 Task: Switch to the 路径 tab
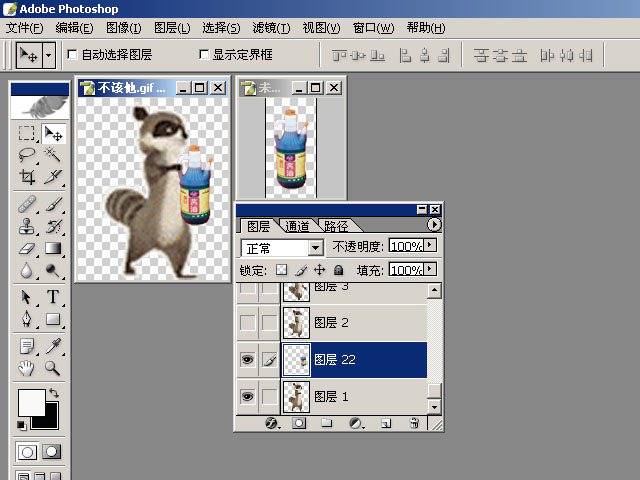337,226
